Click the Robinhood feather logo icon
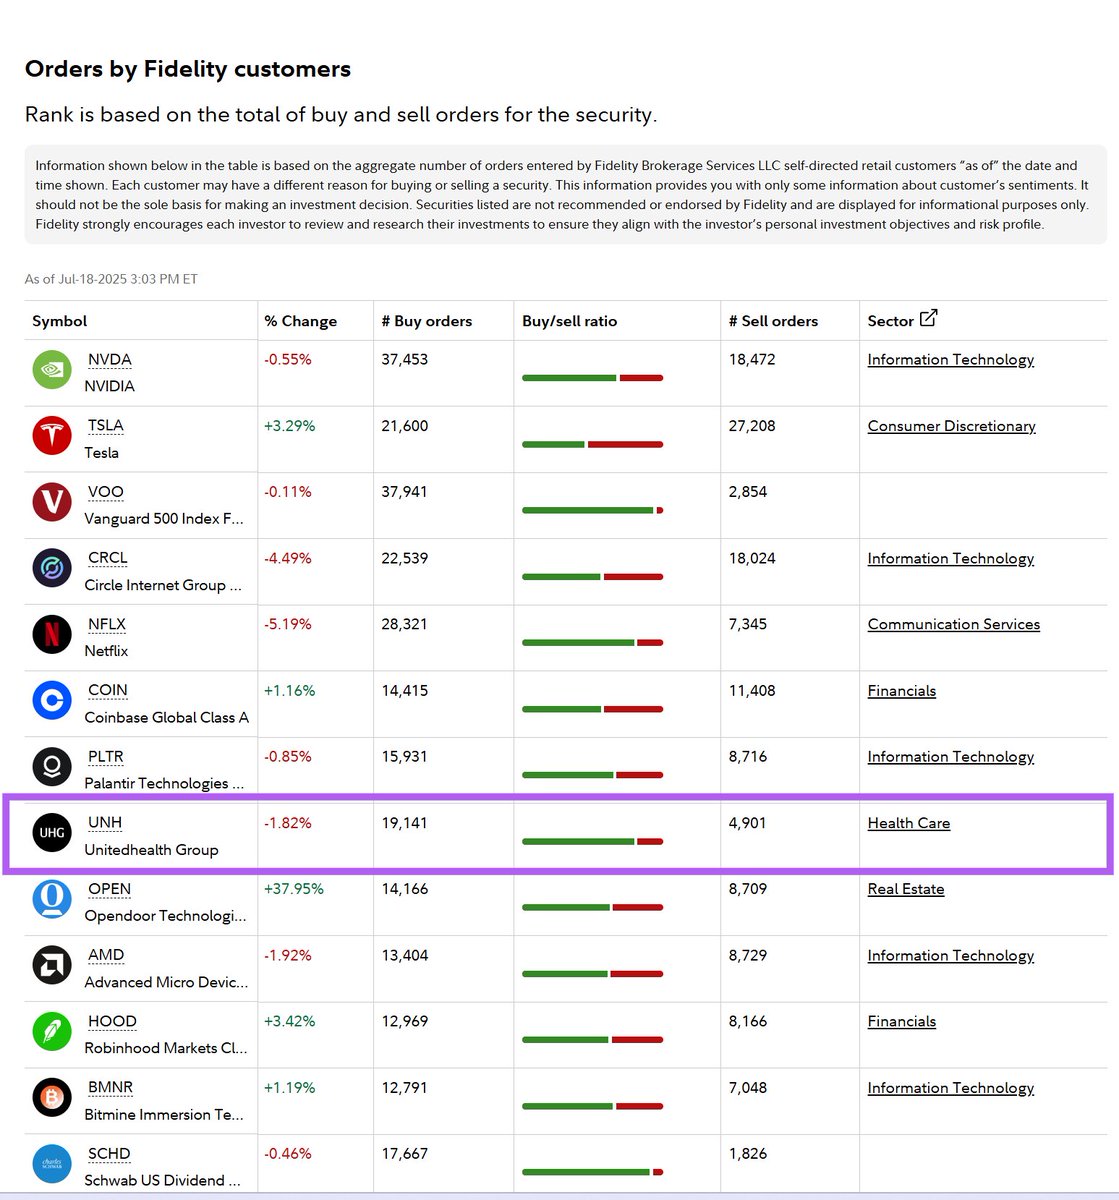1119x1200 pixels. (x=52, y=1031)
